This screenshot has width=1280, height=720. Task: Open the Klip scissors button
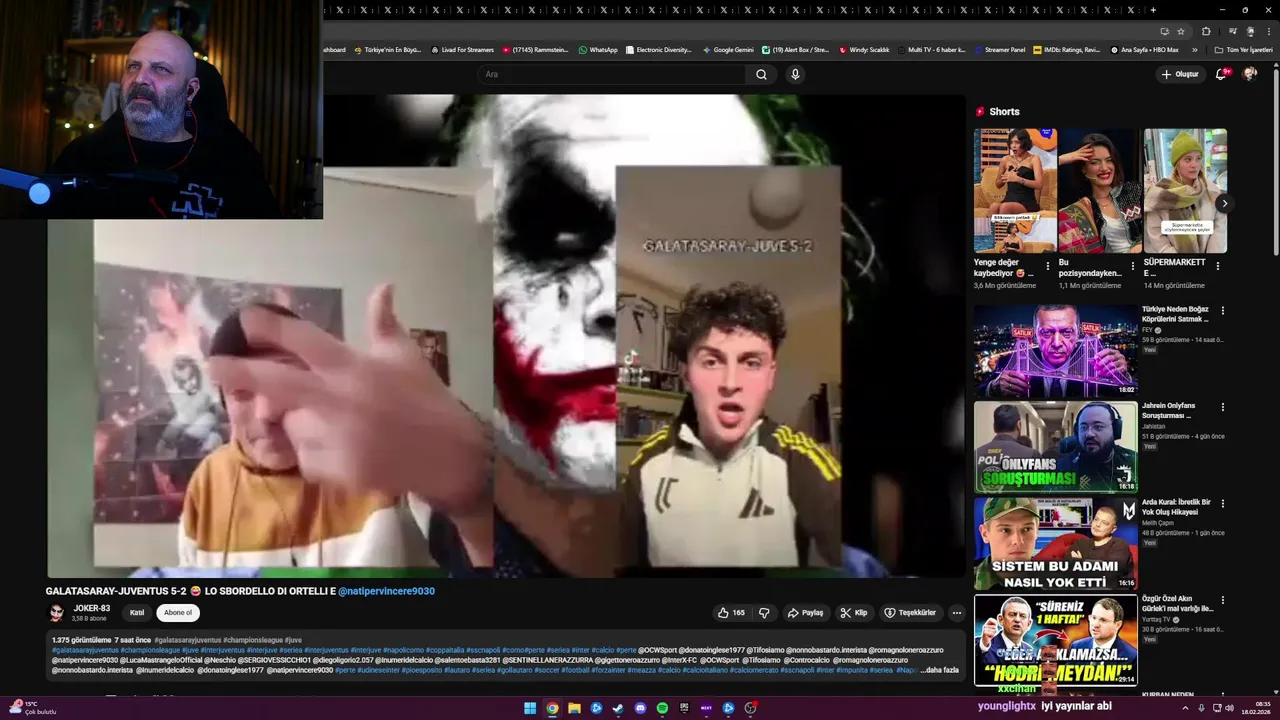point(854,613)
